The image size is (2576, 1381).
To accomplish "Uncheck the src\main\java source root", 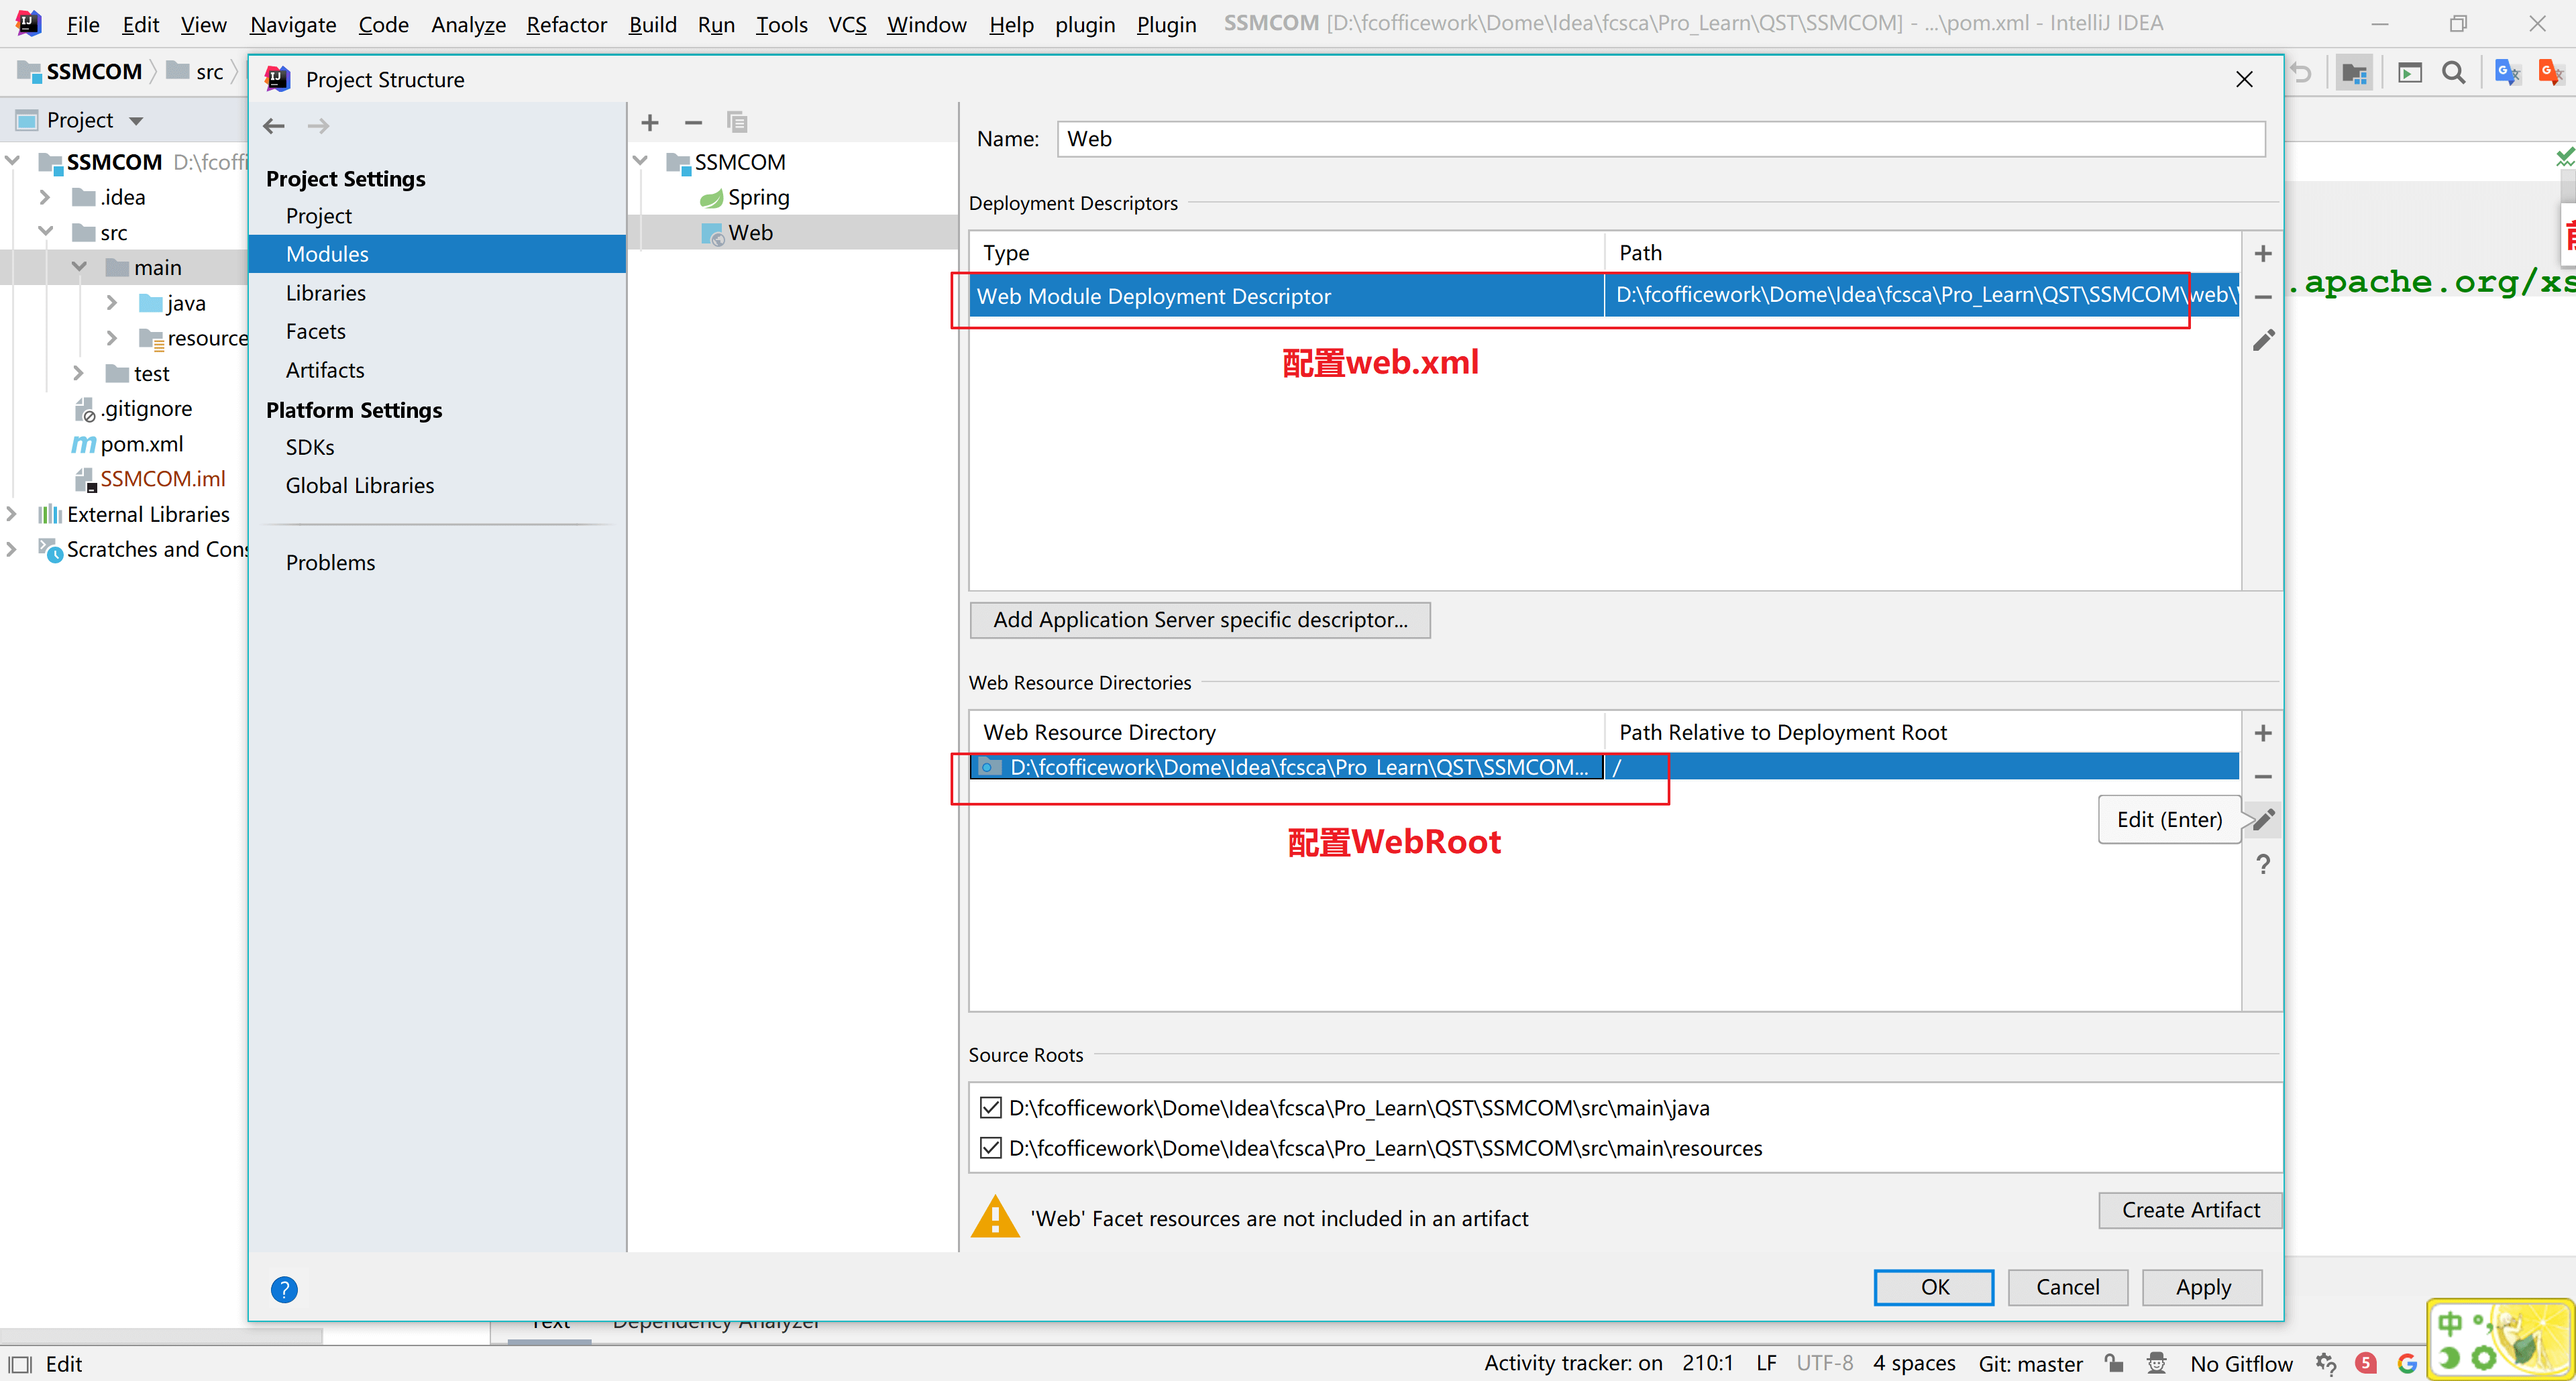I will 990,1107.
